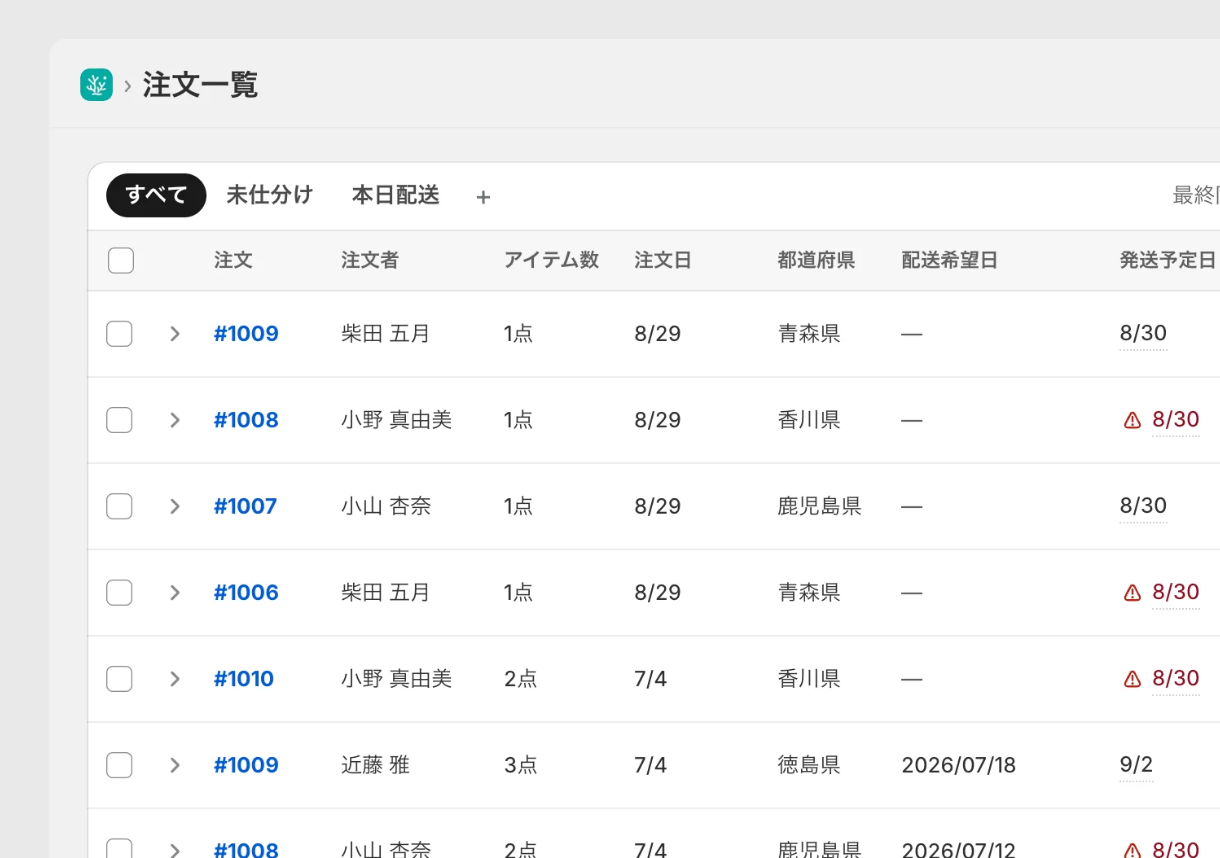The width and height of the screenshot is (1220, 858).
Task: Check the box for order #1008 小野 真由美
Action: [119, 420]
